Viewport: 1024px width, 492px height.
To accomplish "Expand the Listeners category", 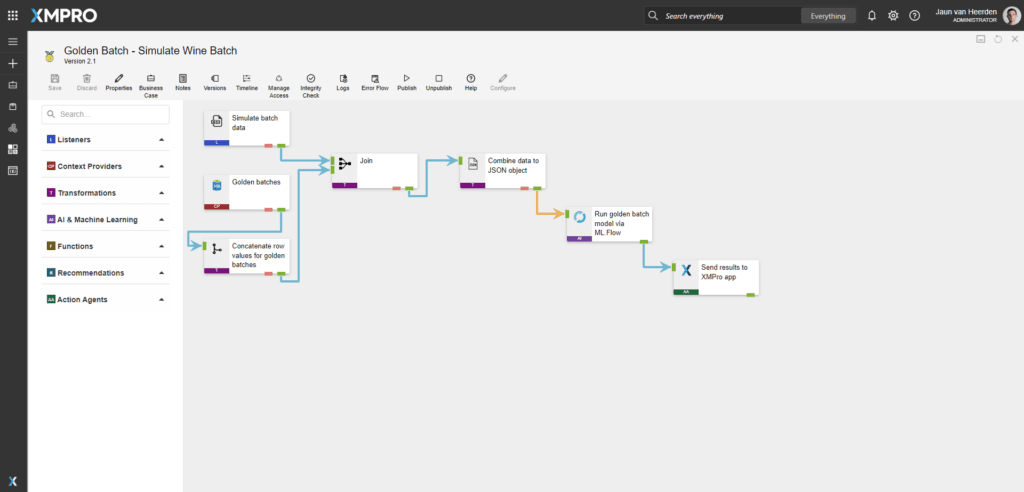I will pos(161,139).
